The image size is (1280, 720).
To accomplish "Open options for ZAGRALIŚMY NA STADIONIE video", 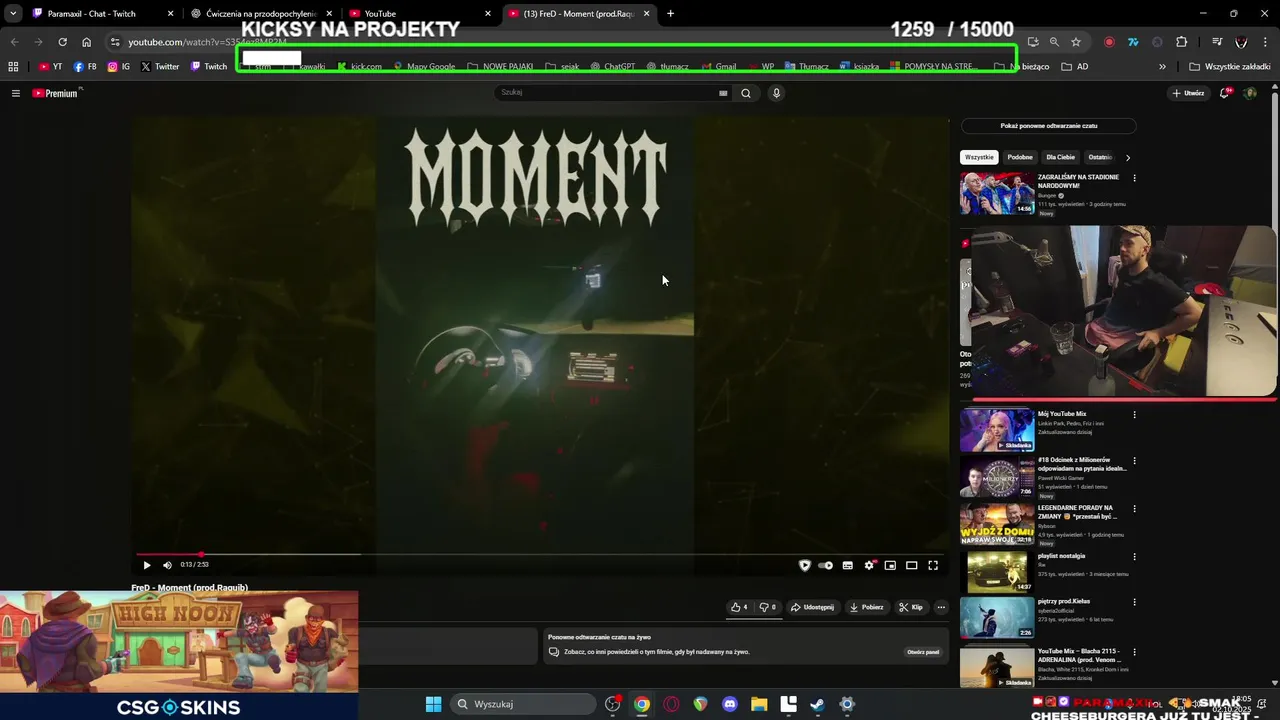I will (x=1134, y=178).
